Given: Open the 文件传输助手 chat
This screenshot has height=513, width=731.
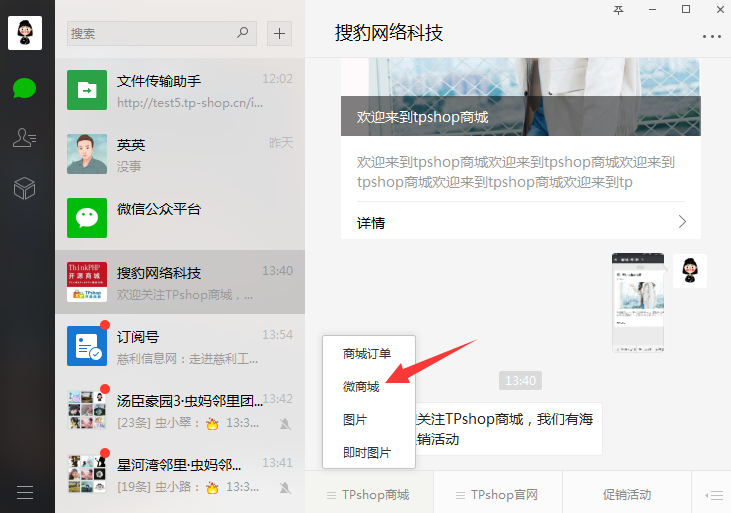Looking at the screenshot, I should click(x=180, y=90).
